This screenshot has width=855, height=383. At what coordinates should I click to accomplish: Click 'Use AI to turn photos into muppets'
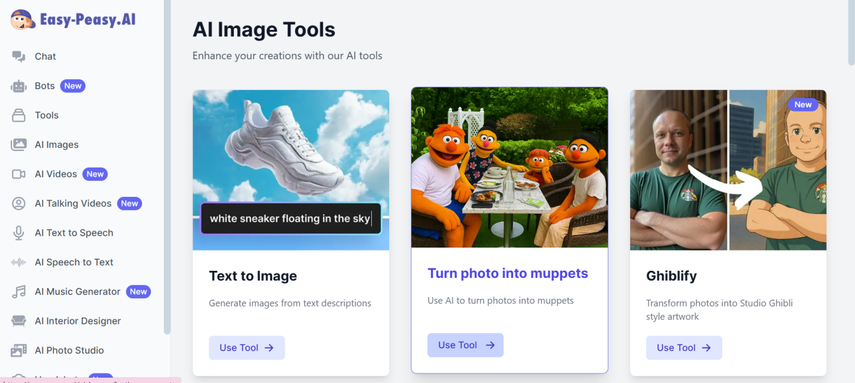501,301
